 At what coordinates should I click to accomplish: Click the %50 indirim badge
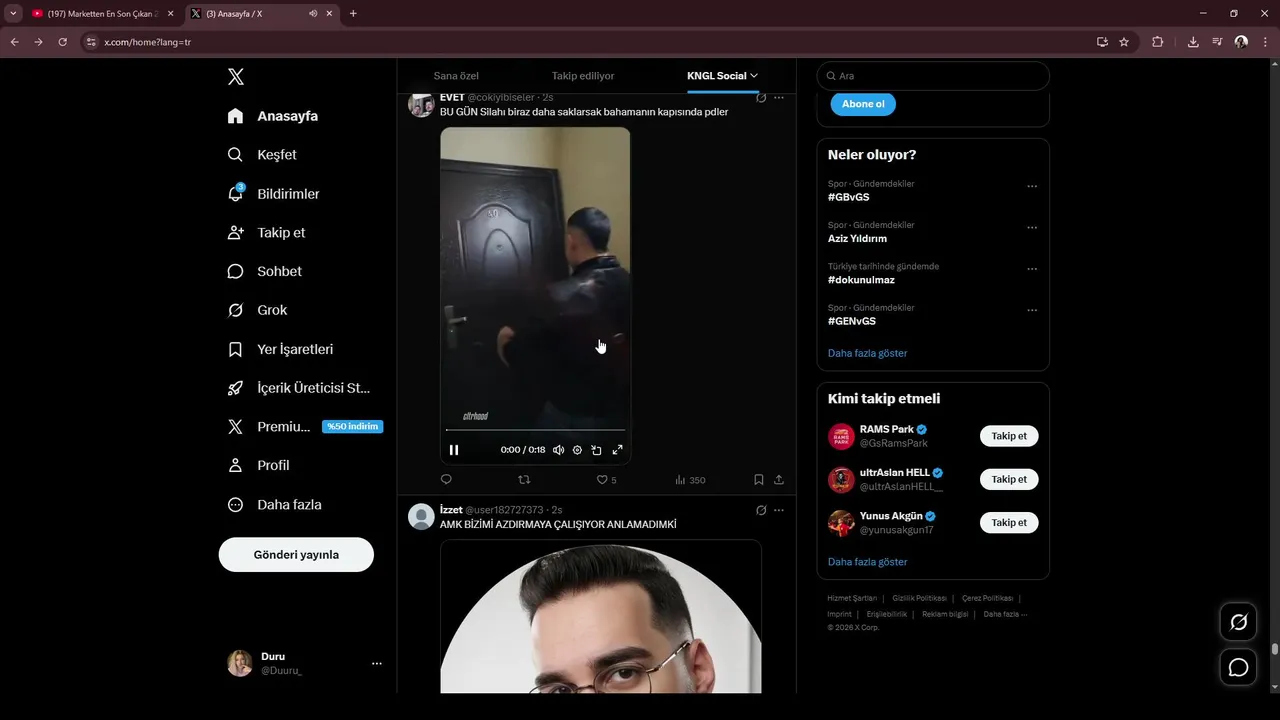(x=353, y=426)
